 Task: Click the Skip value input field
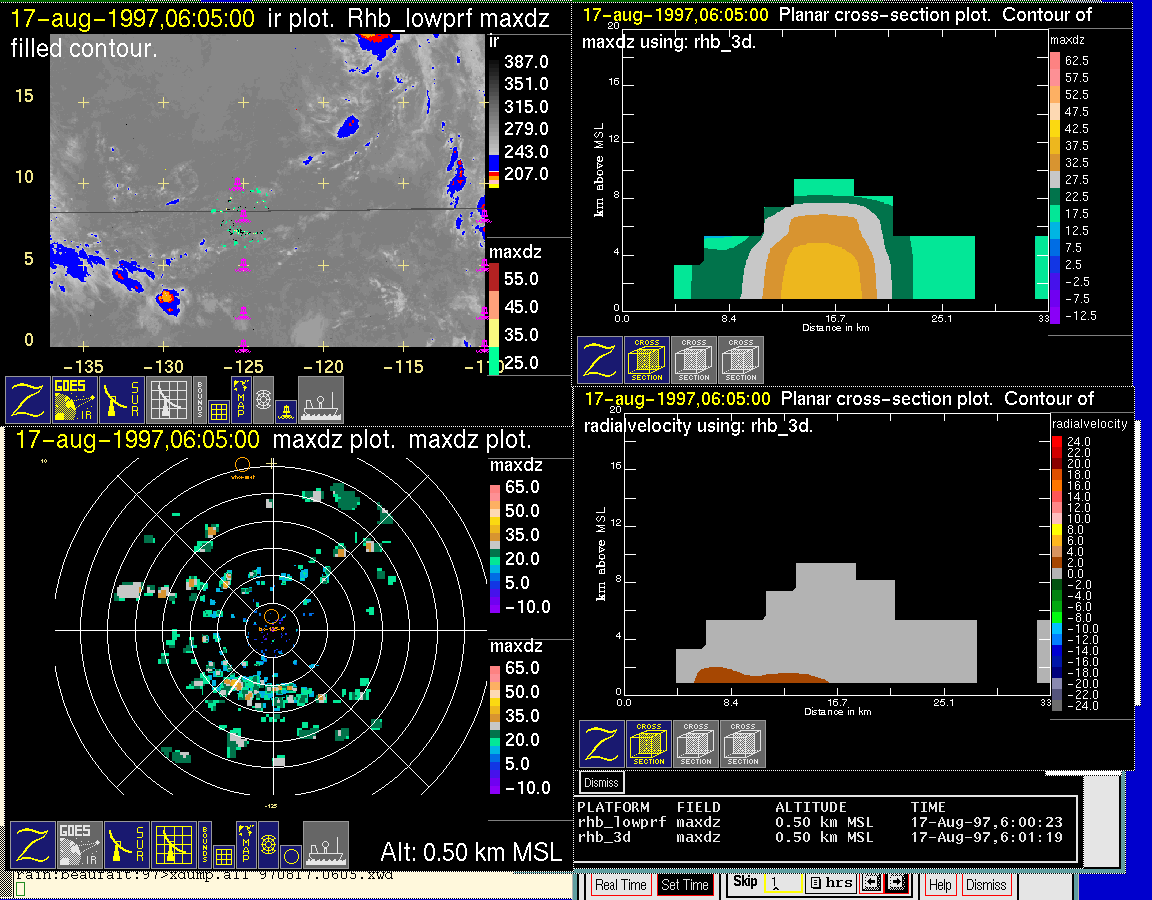click(782, 885)
